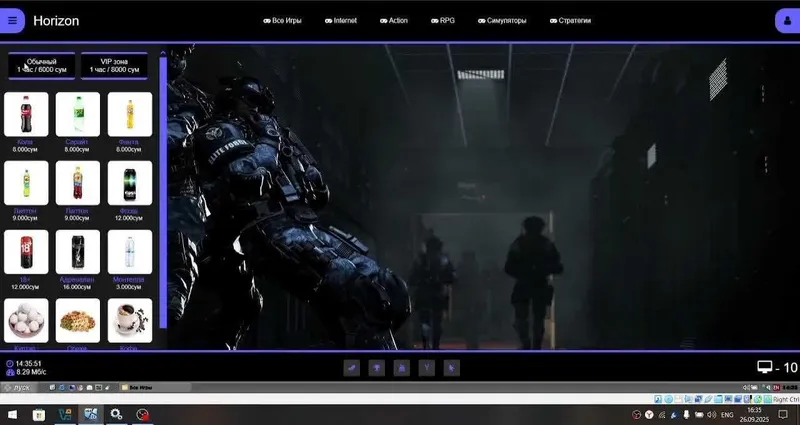Select the Обычный 1 час / 6000 сум tariff

[42, 66]
